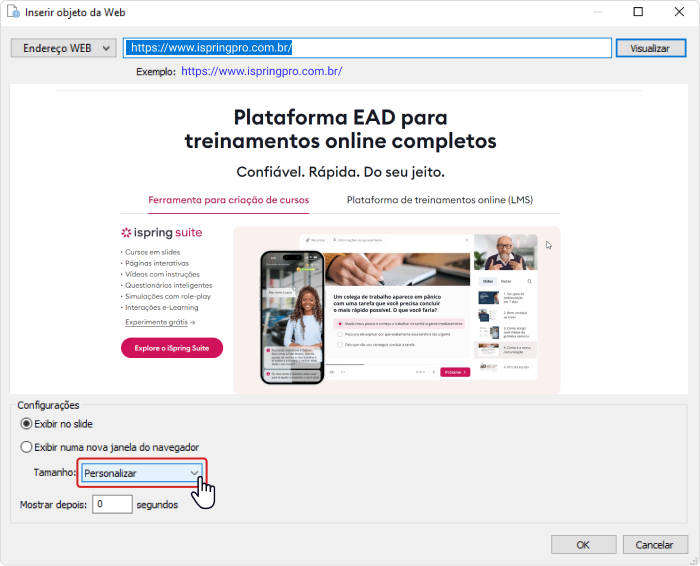
Task: Click the URL address input field
Action: (x=367, y=48)
